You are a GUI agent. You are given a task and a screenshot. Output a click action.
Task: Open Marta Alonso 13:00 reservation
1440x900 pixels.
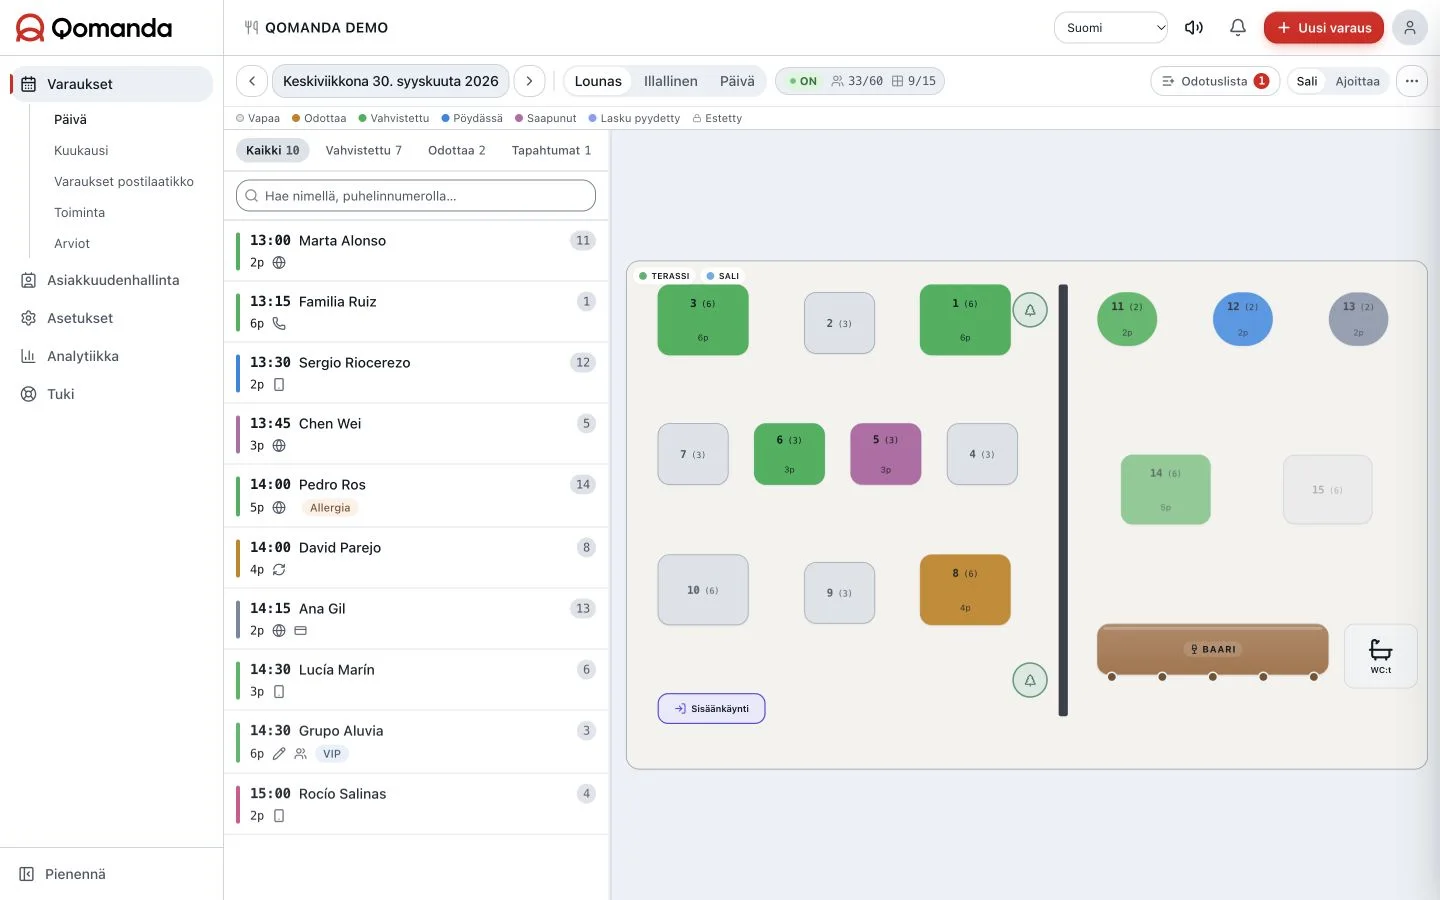416,251
